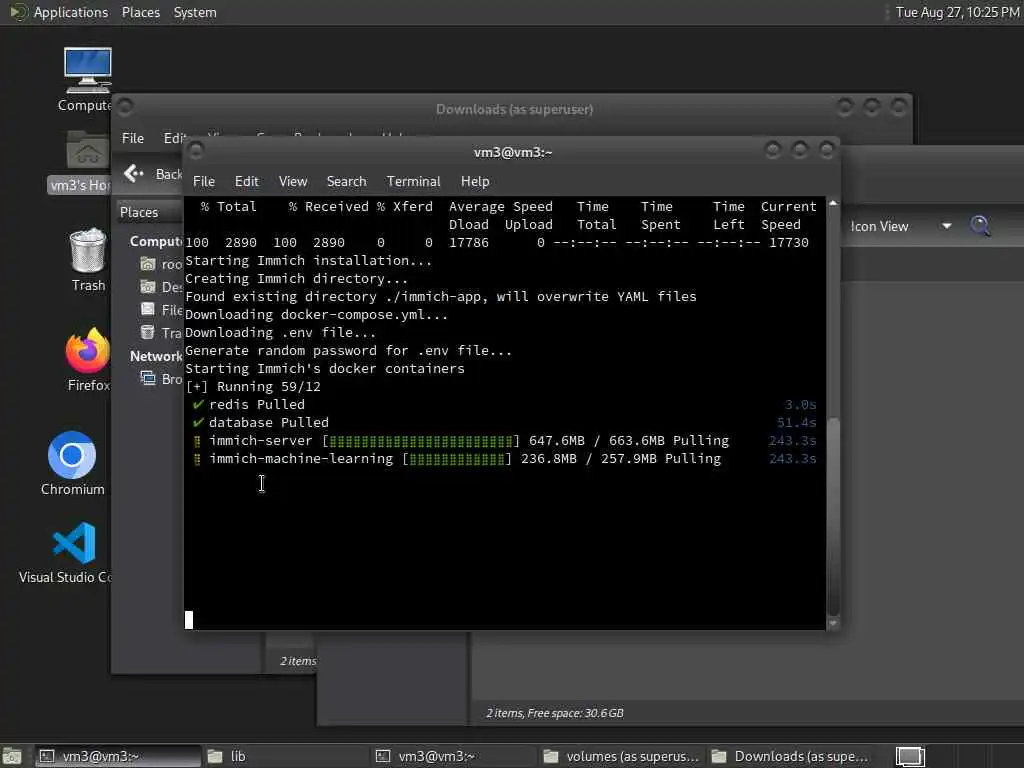Click immich-server progress bar
The width and height of the screenshot is (1024, 768).
(421, 441)
